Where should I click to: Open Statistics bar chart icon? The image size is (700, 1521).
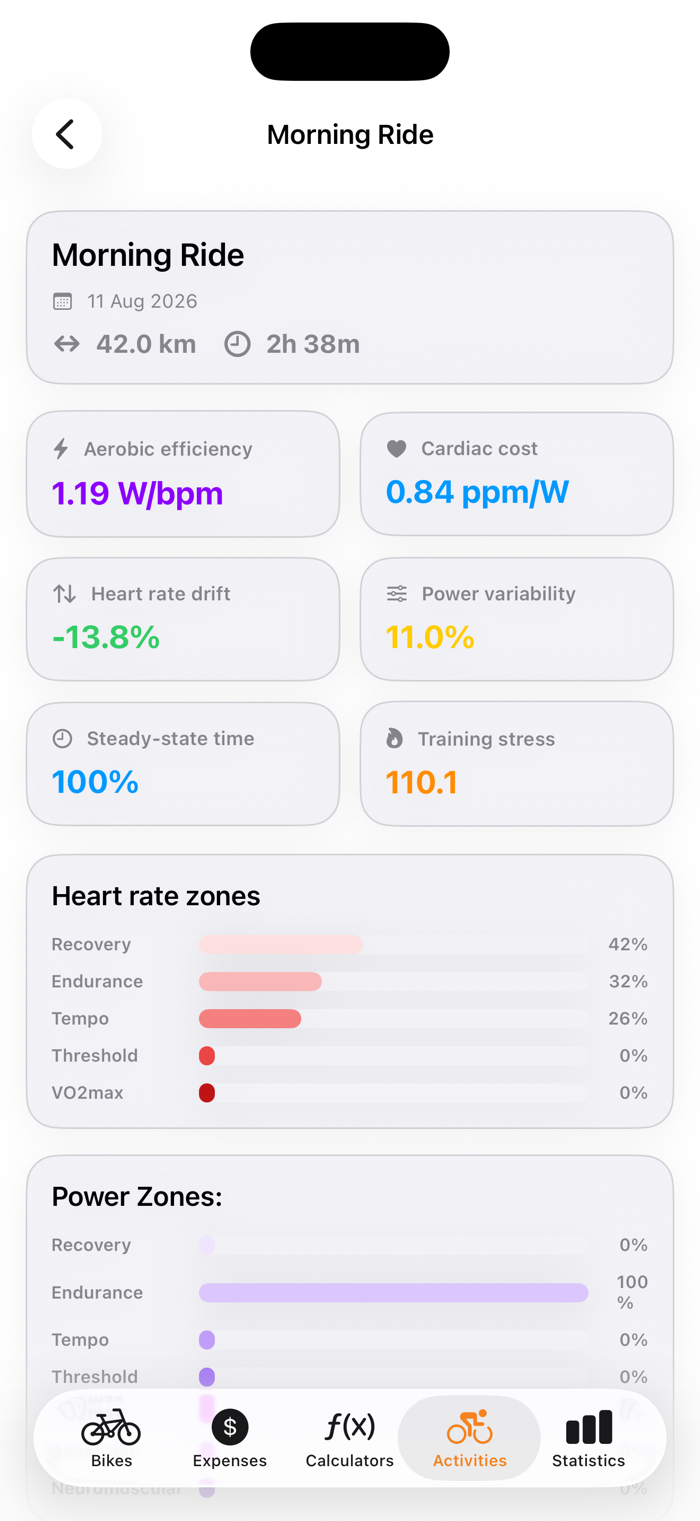589,1428
